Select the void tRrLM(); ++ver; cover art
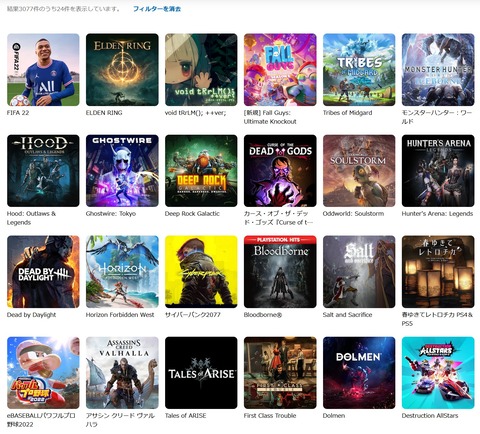Image resolution: width=480 pixels, height=434 pixels. [201, 70]
